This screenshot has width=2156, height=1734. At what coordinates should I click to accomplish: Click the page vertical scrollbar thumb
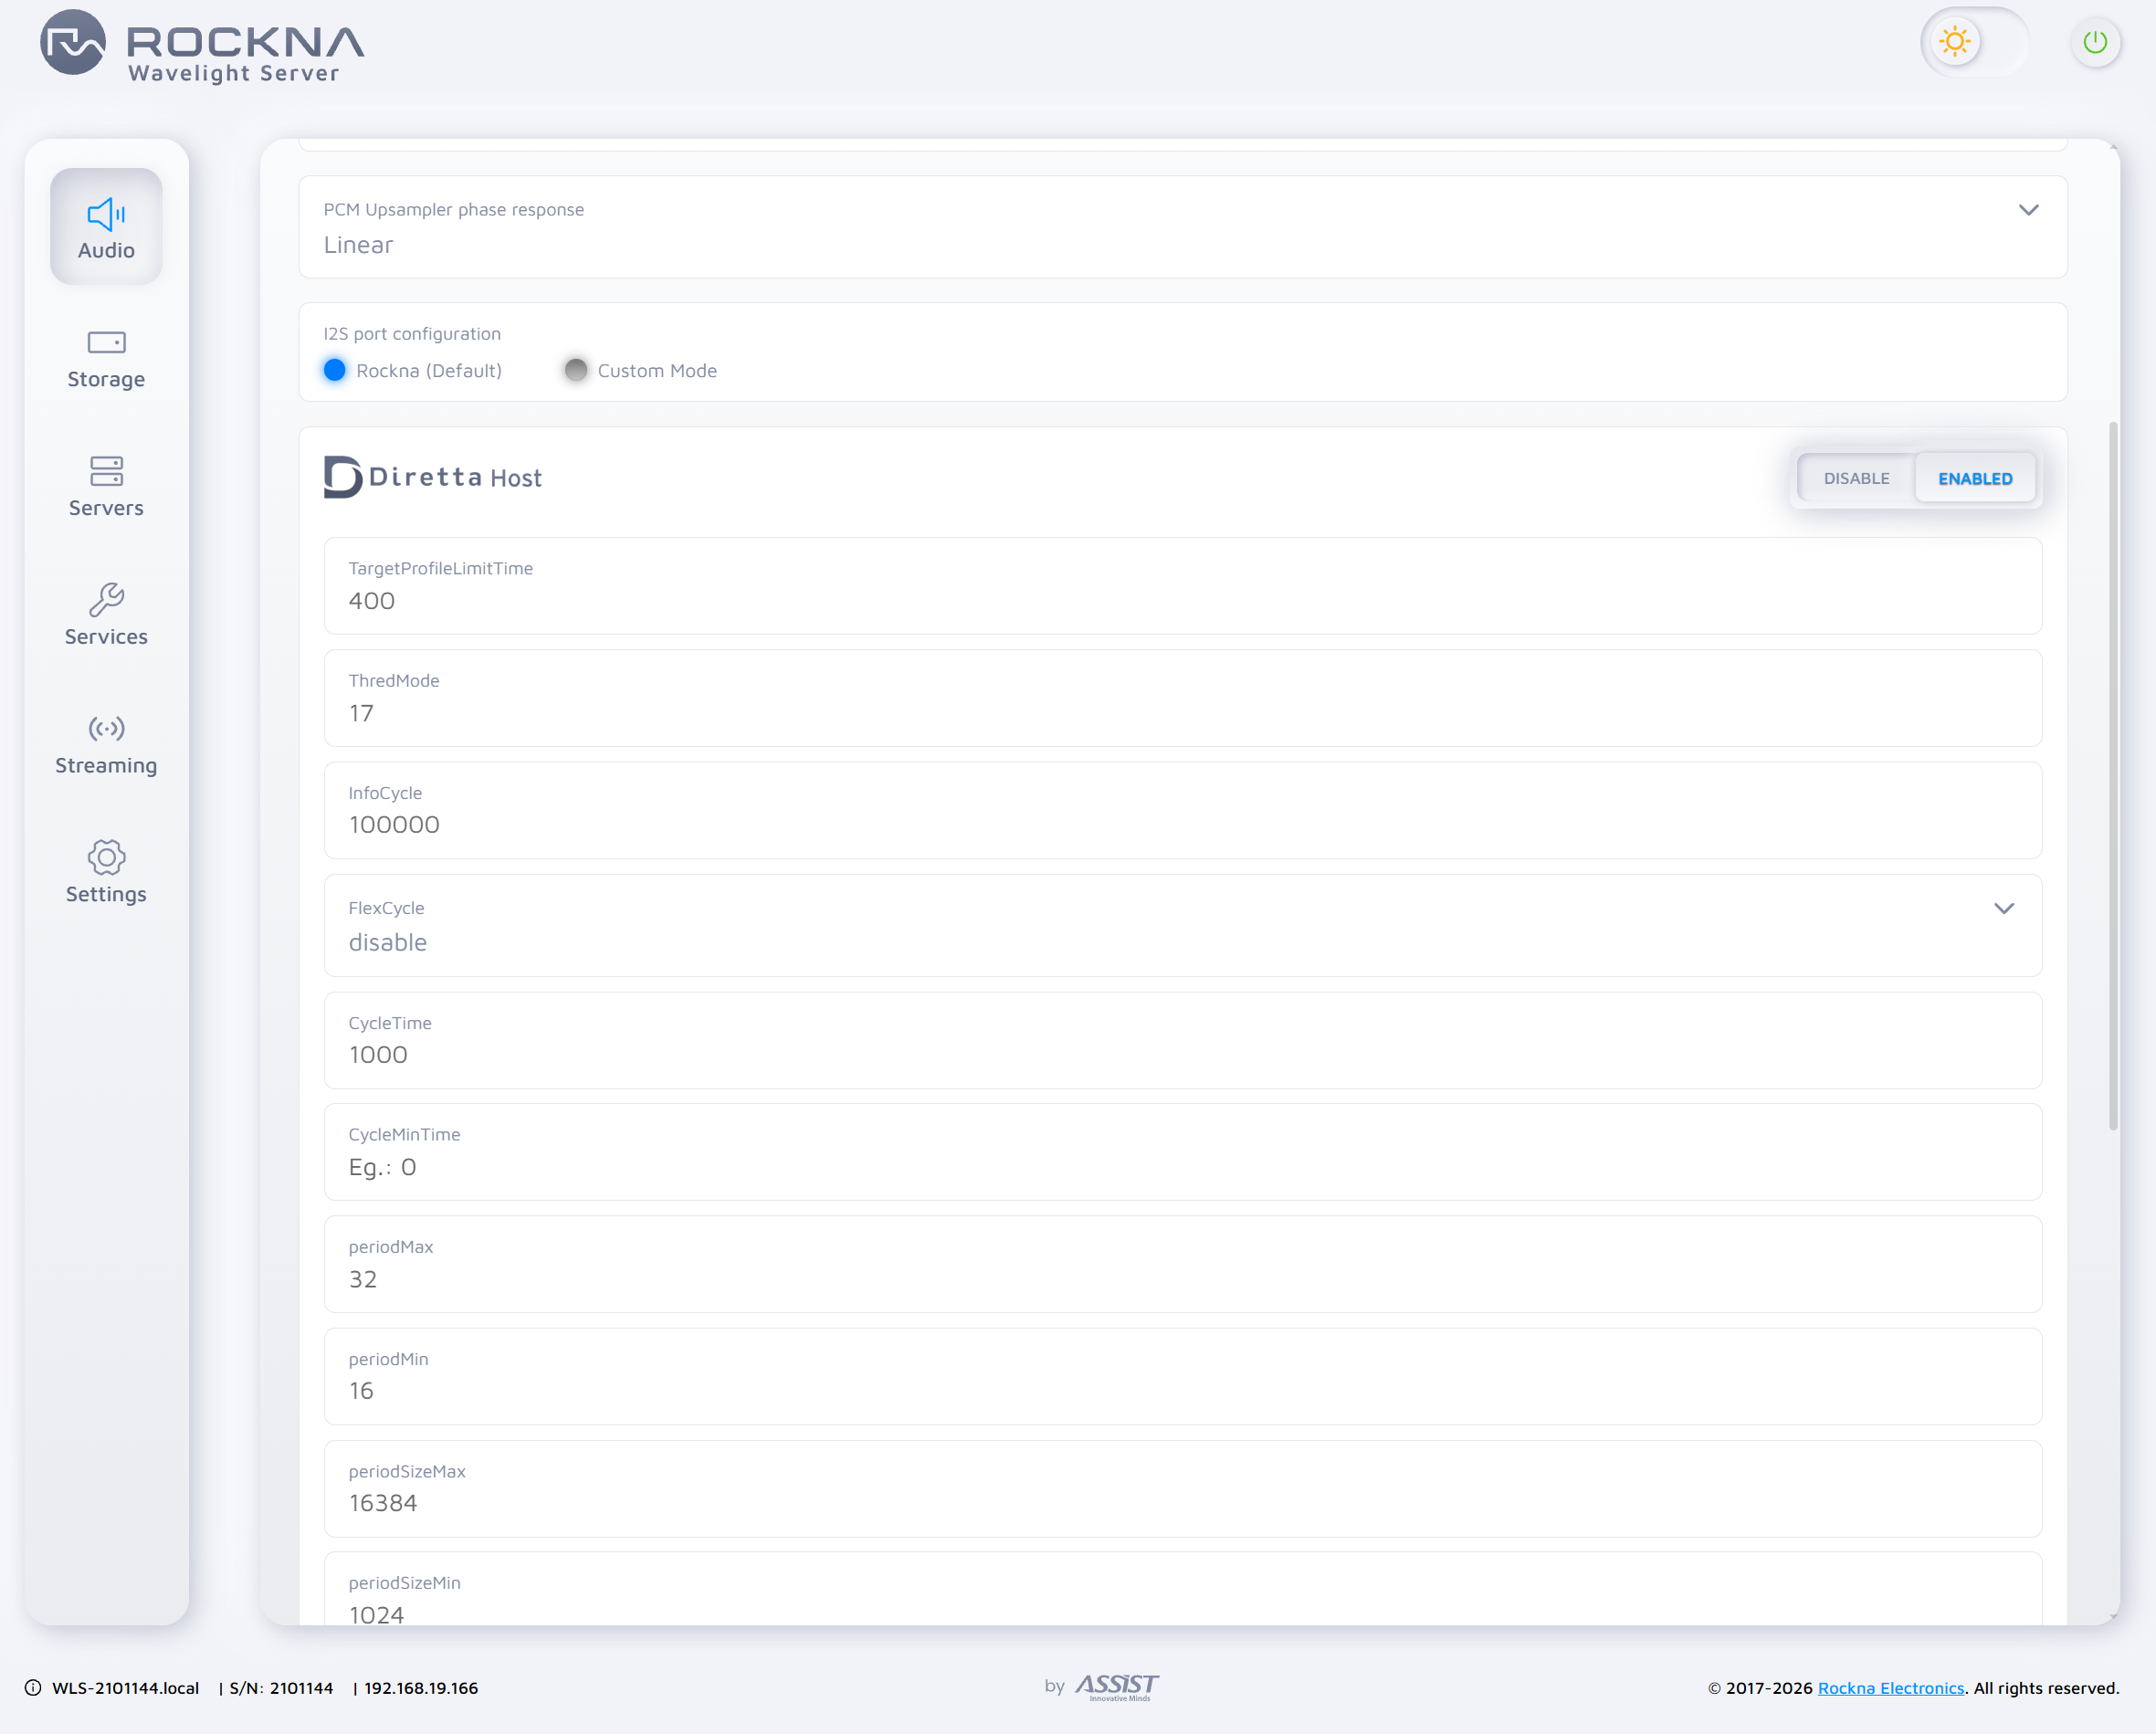pos(2113,776)
